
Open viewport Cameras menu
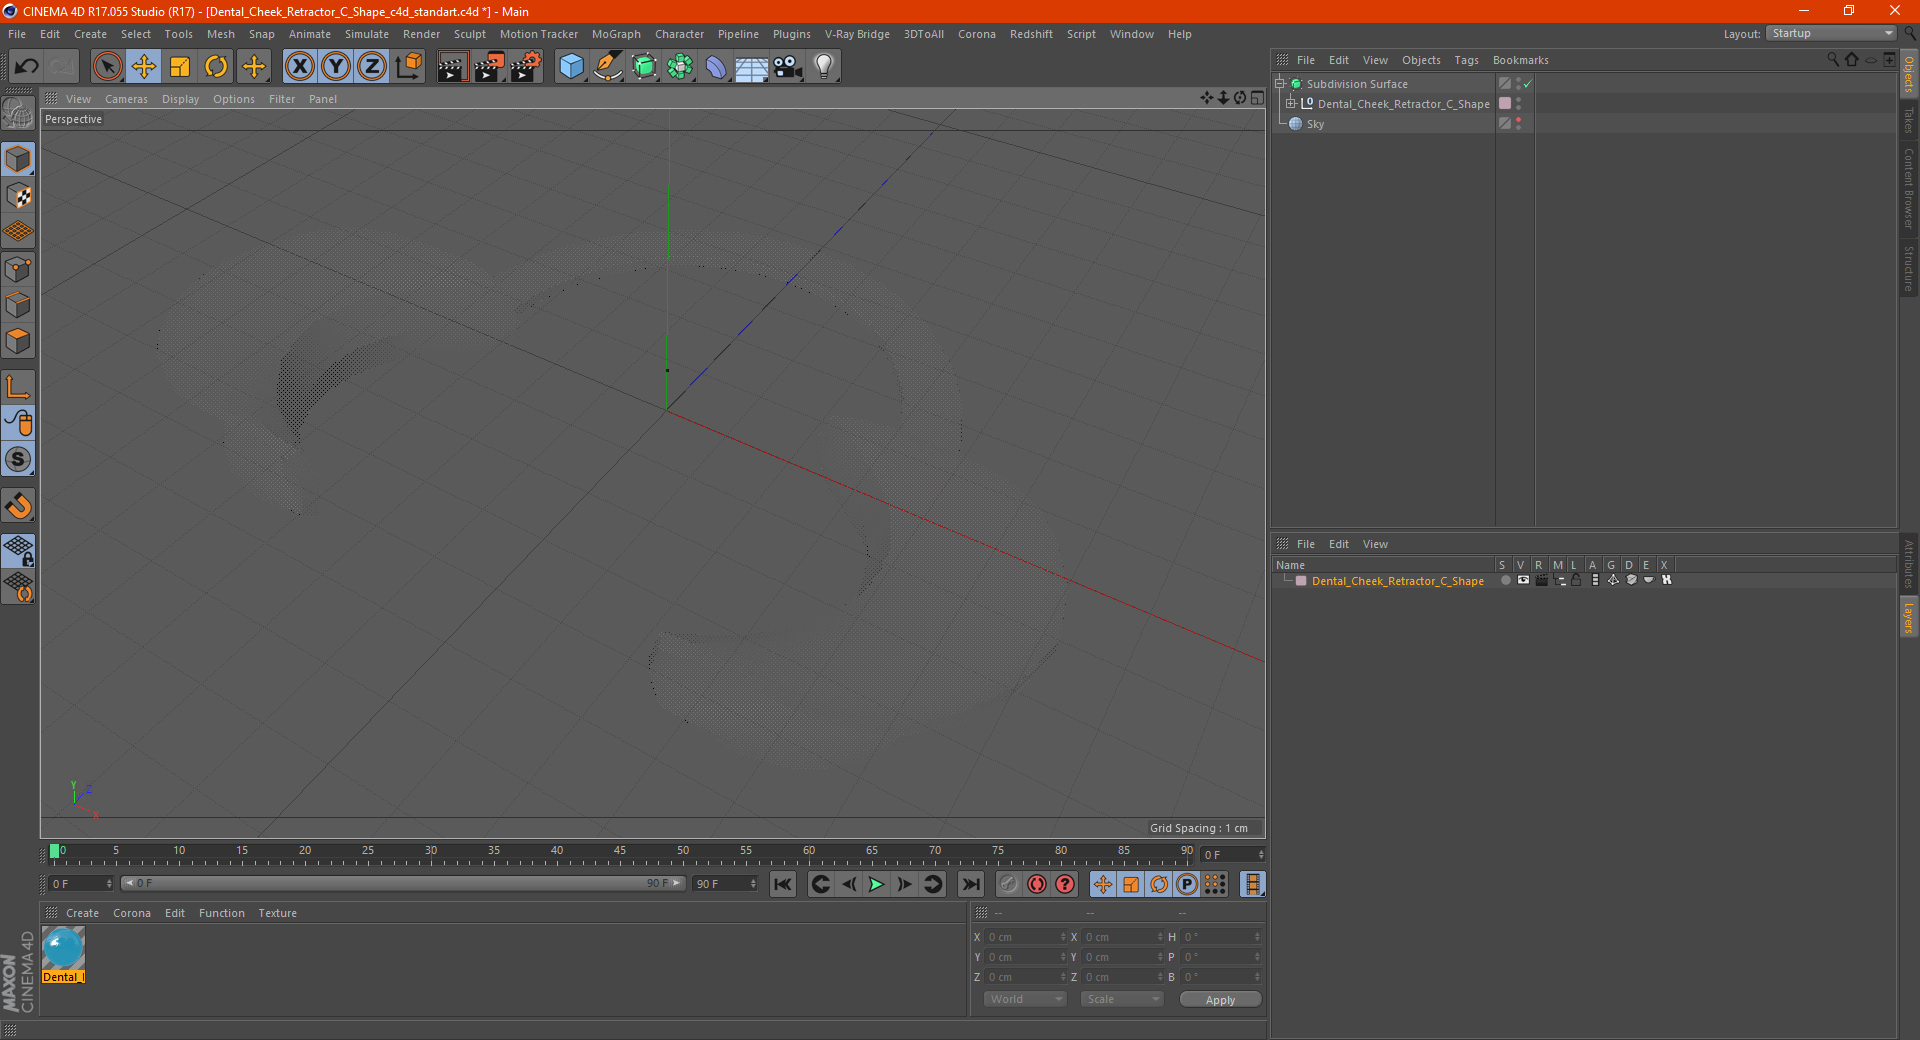click(126, 99)
